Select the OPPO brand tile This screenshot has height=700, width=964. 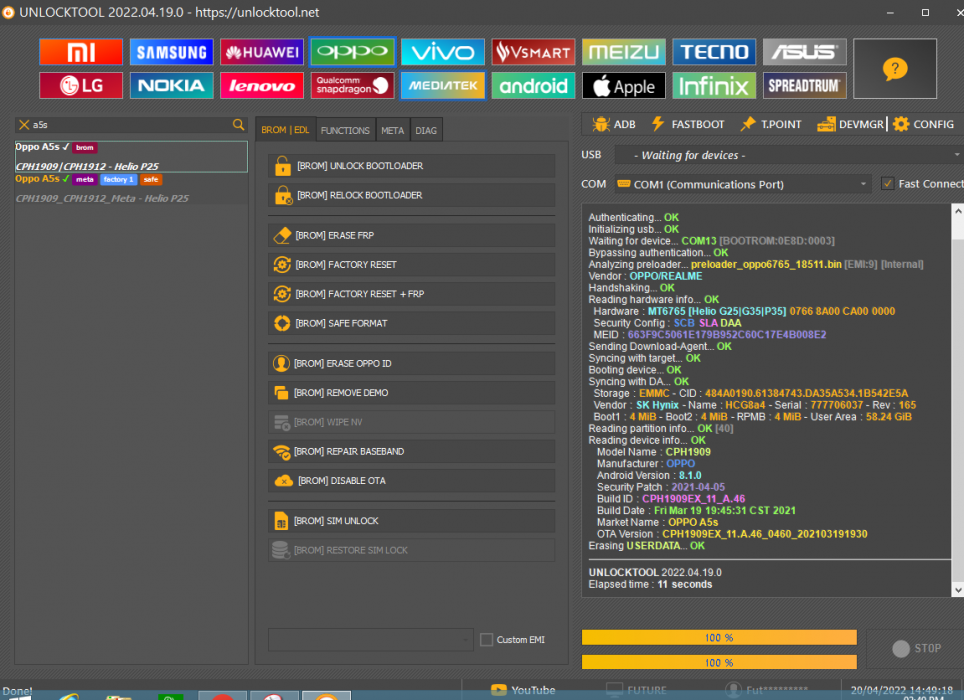[352, 52]
